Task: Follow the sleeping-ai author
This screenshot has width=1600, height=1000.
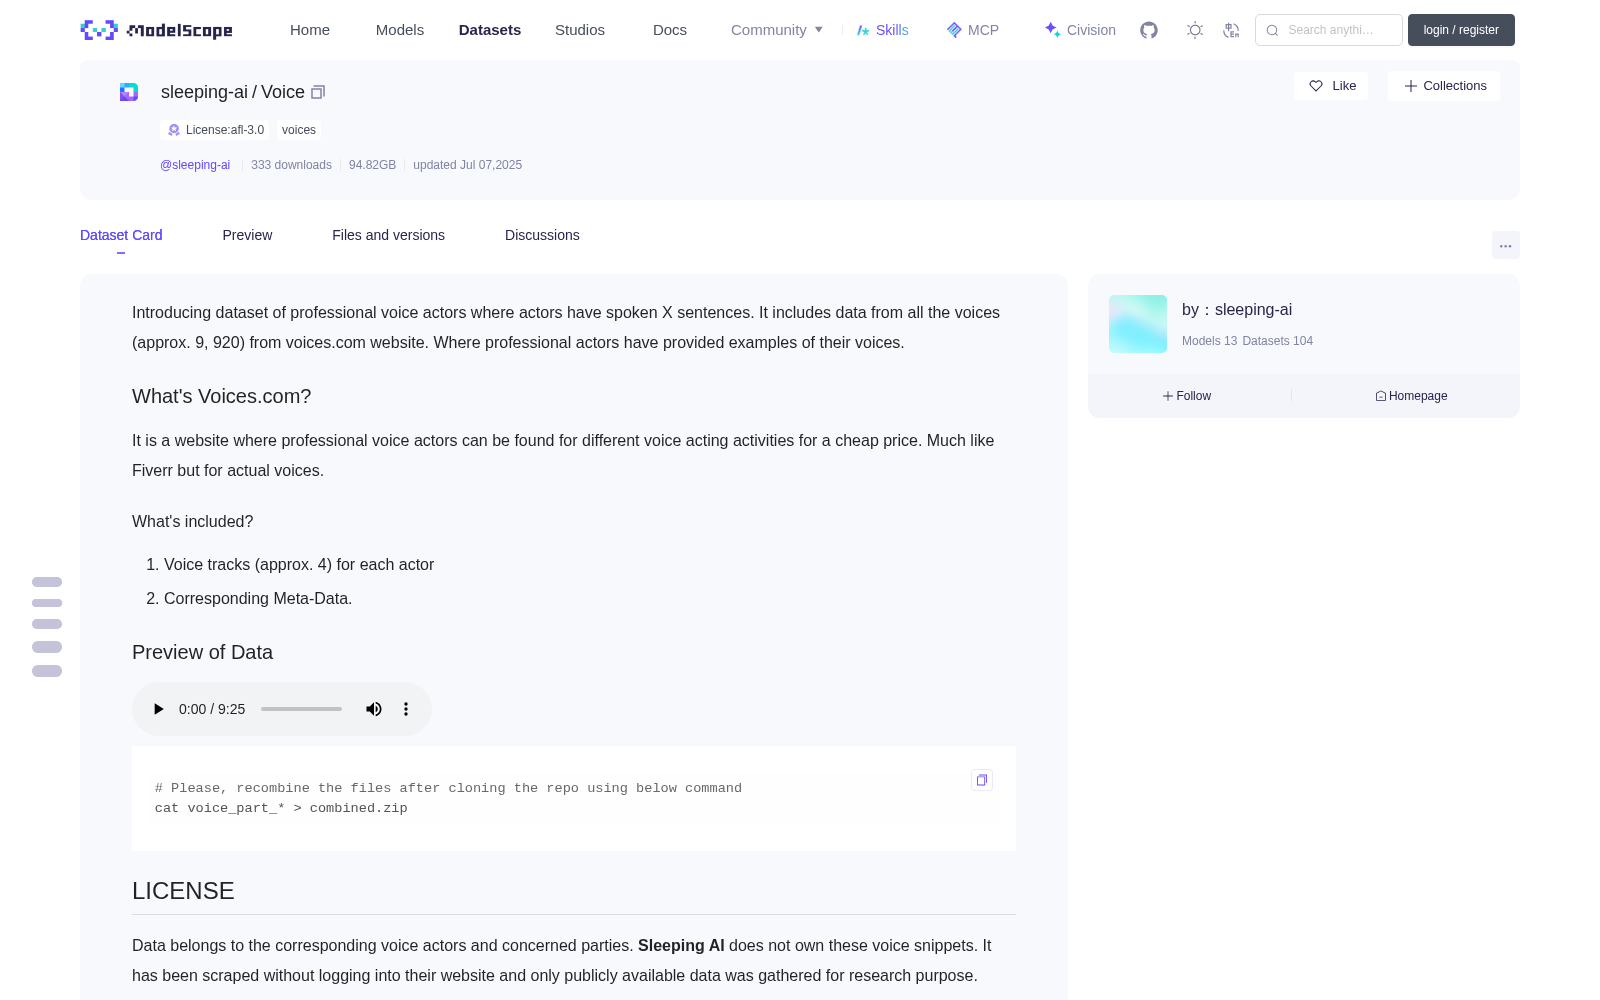Action: (x=1187, y=396)
